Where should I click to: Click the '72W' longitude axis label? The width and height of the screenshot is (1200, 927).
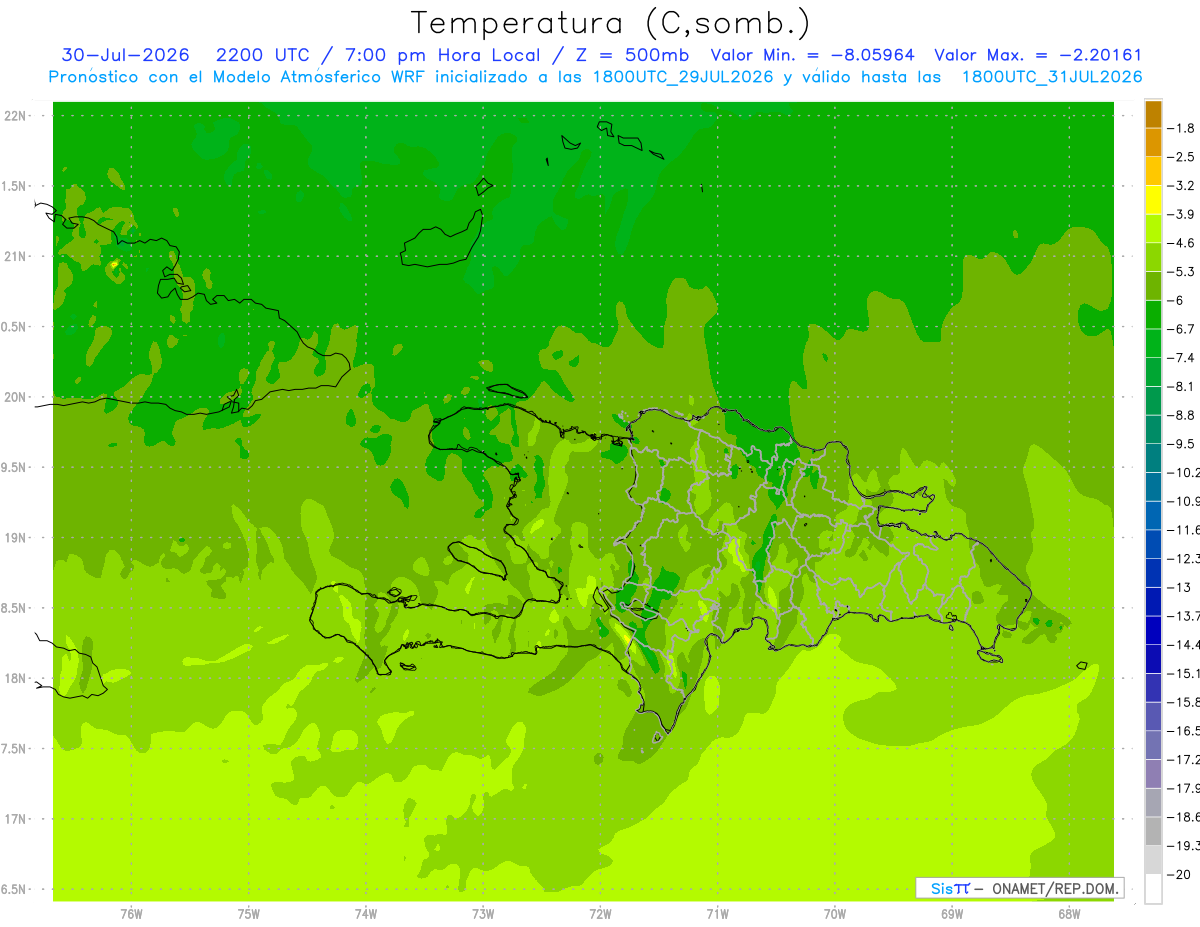(600, 914)
